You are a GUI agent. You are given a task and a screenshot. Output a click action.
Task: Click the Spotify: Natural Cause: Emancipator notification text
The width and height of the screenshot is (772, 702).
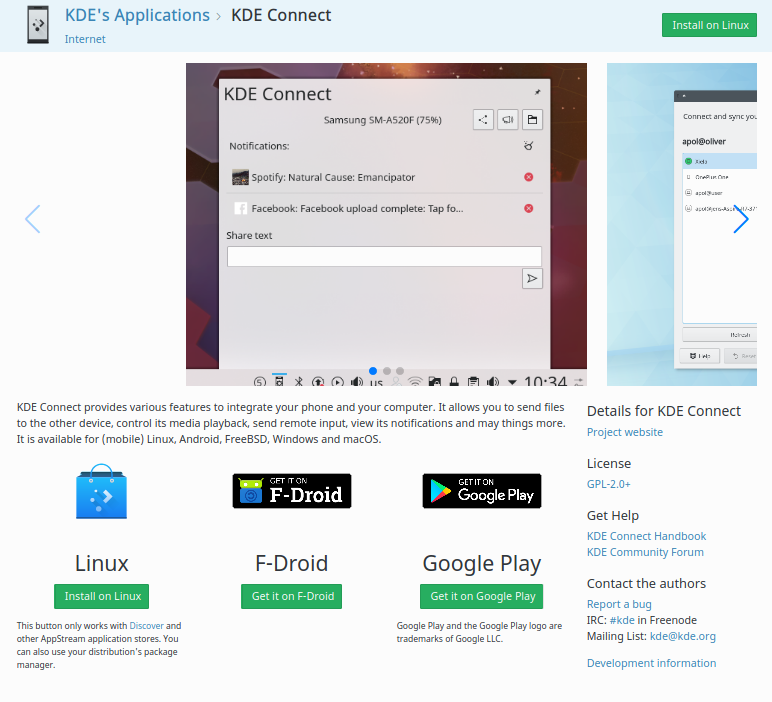333,177
